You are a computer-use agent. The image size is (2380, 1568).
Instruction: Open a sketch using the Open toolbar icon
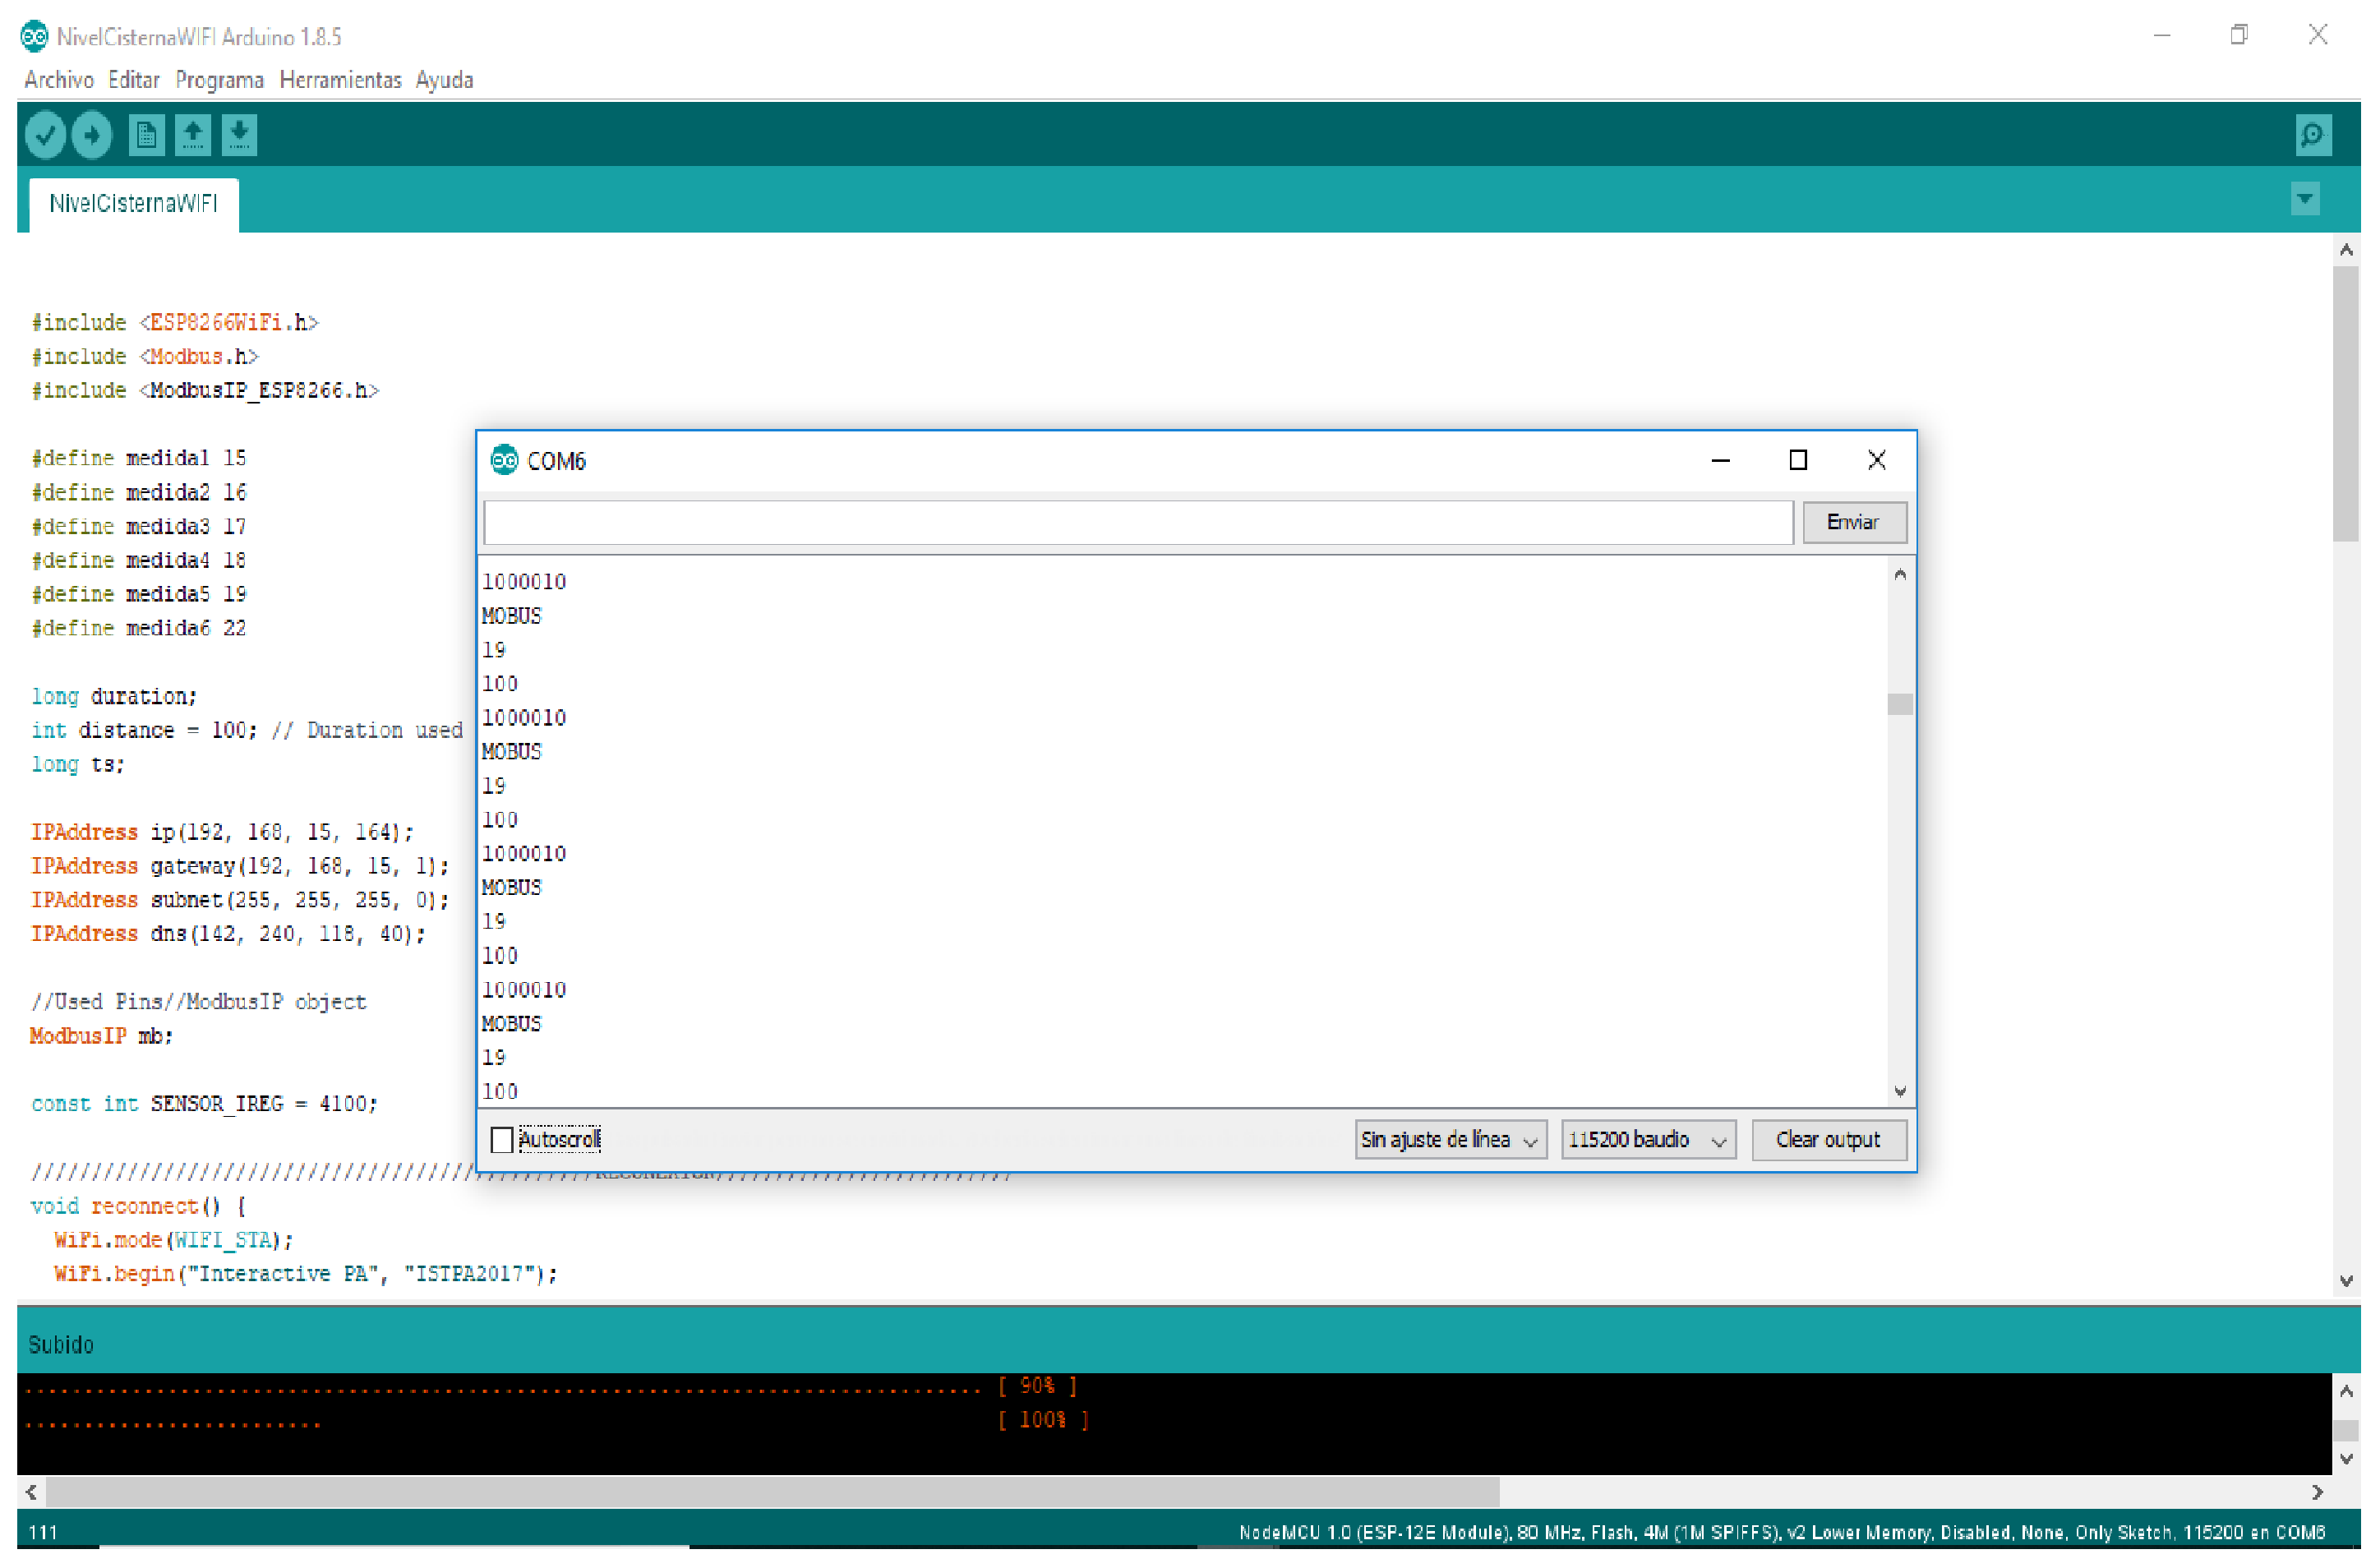click(193, 134)
